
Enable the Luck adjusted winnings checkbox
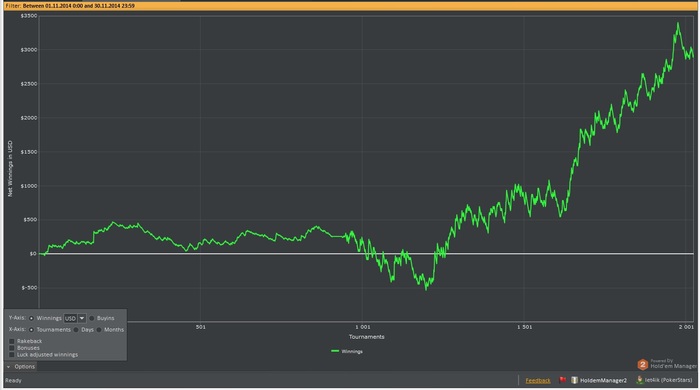tap(12, 355)
